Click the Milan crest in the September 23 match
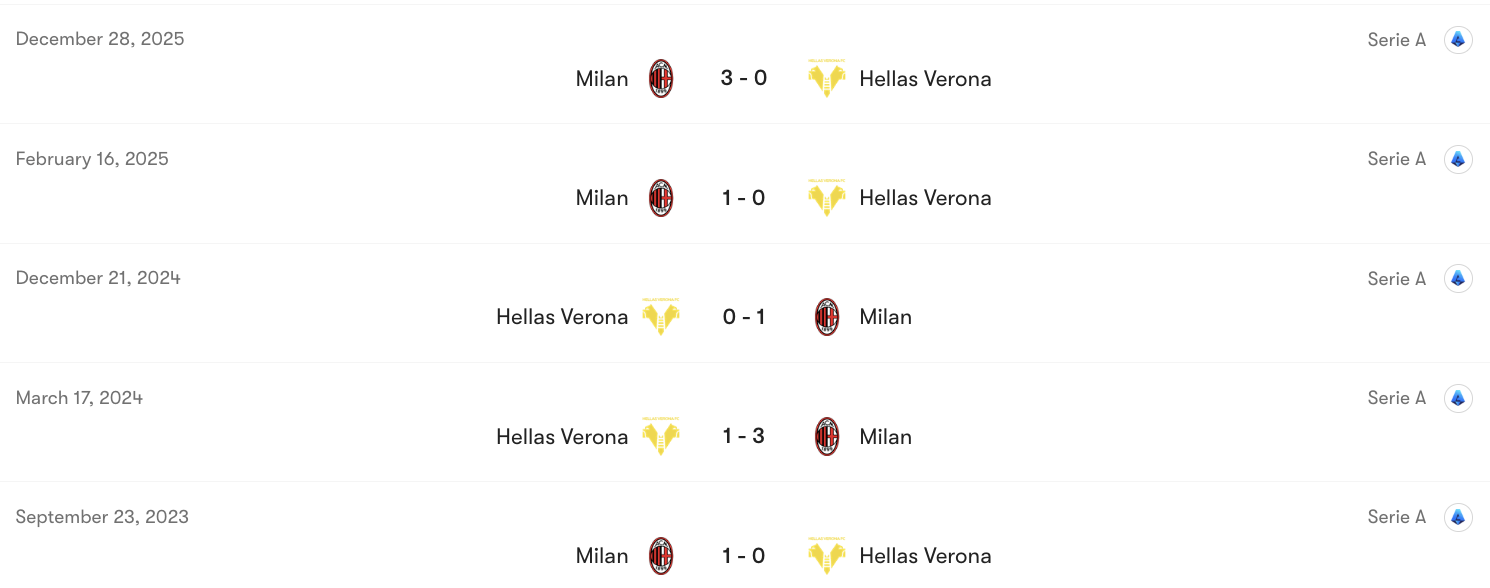 [659, 555]
